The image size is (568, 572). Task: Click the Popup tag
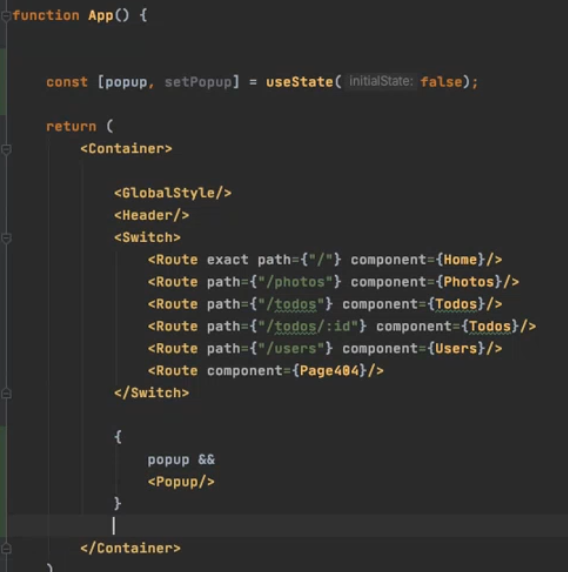click(x=181, y=482)
